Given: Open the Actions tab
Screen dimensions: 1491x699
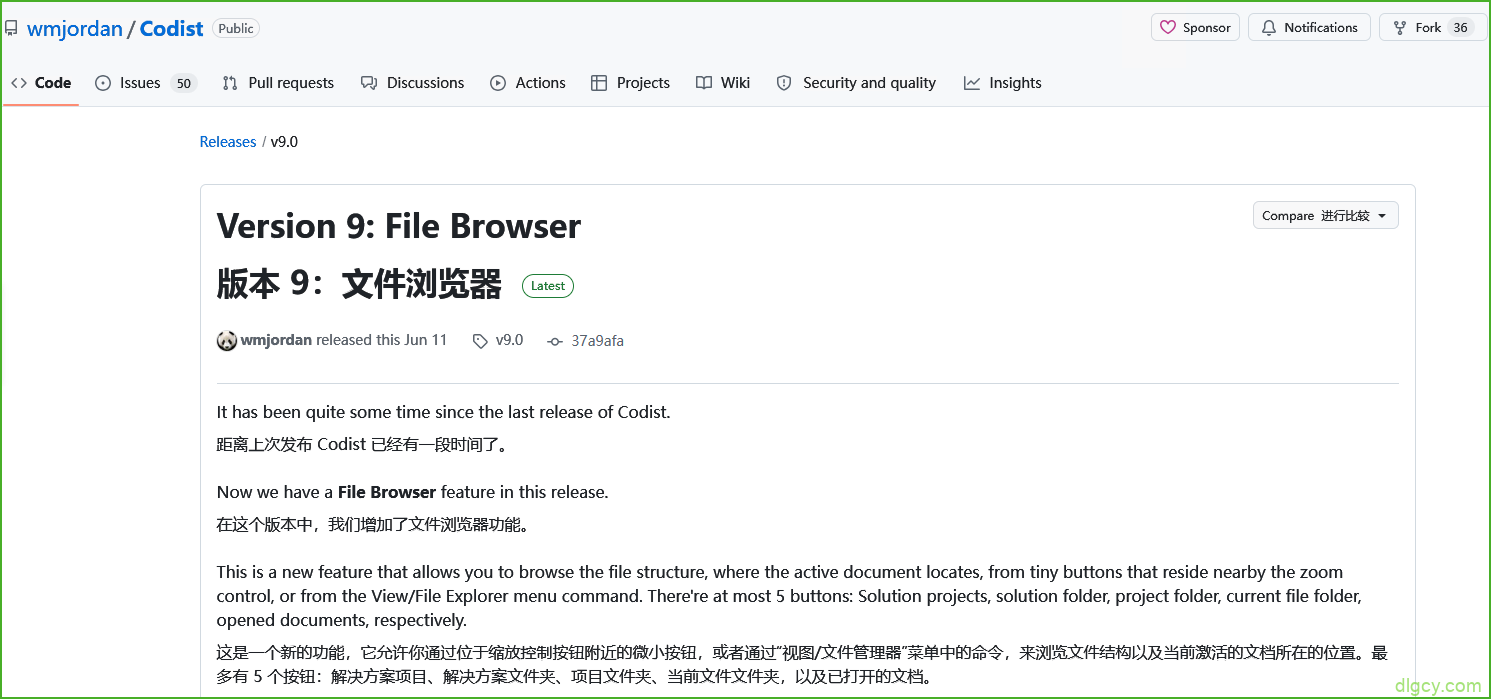Looking at the screenshot, I should (528, 83).
